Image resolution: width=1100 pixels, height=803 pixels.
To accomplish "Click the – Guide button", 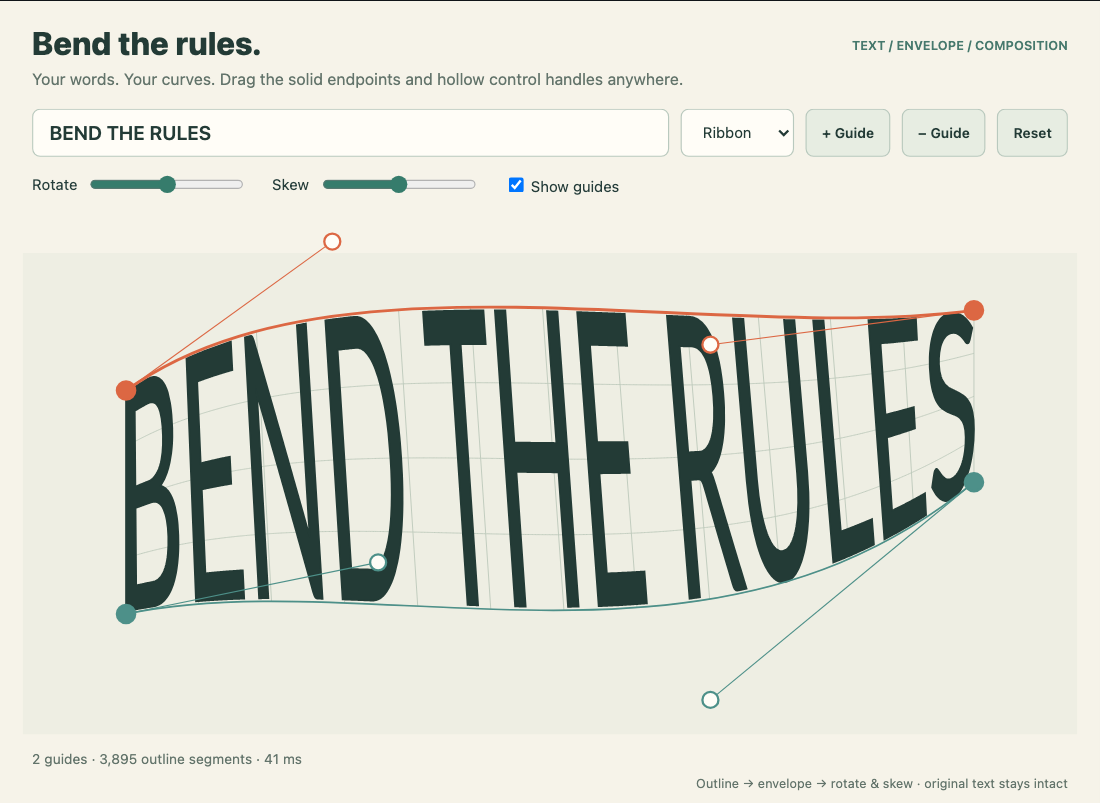I will 944,133.
